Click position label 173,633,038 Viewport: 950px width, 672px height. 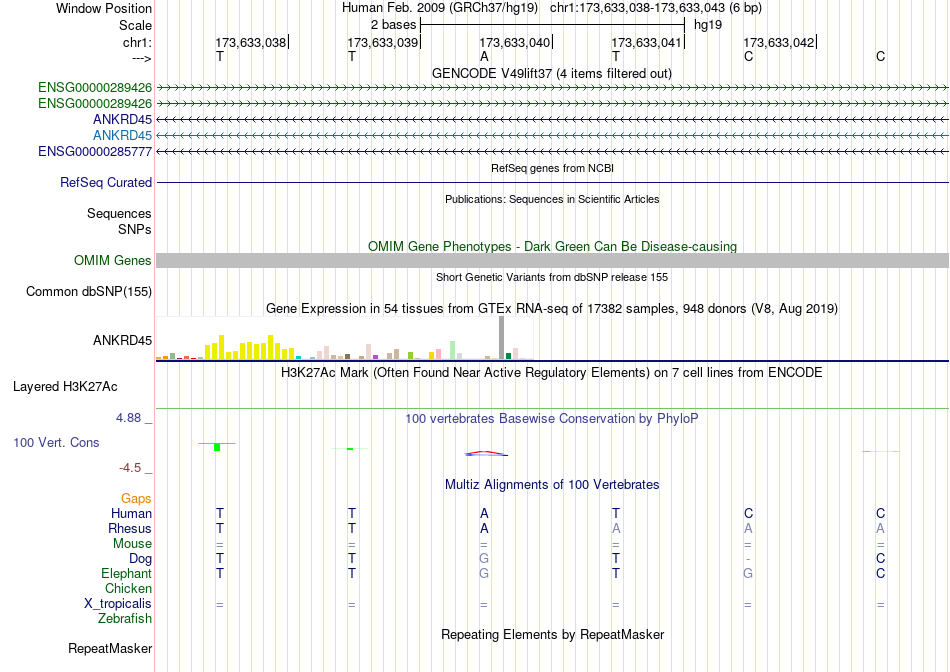(250, 42)
